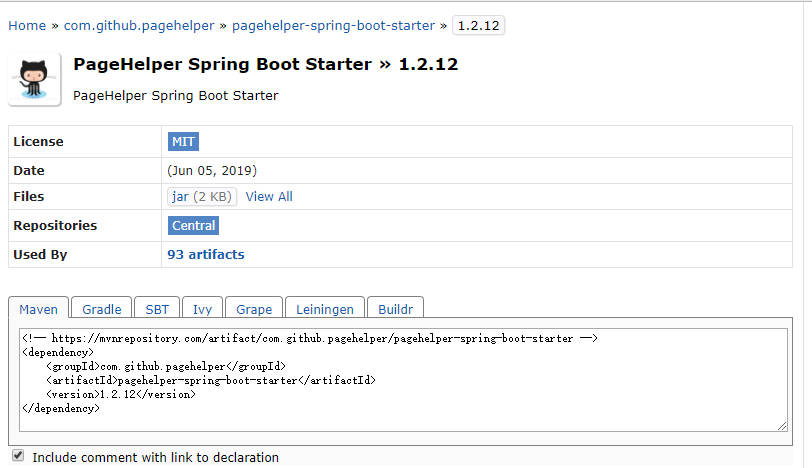Open com.github.pagehelper breadcrumb link
The width and height of the screenshot is (812, 468).
tap(139, 25)
